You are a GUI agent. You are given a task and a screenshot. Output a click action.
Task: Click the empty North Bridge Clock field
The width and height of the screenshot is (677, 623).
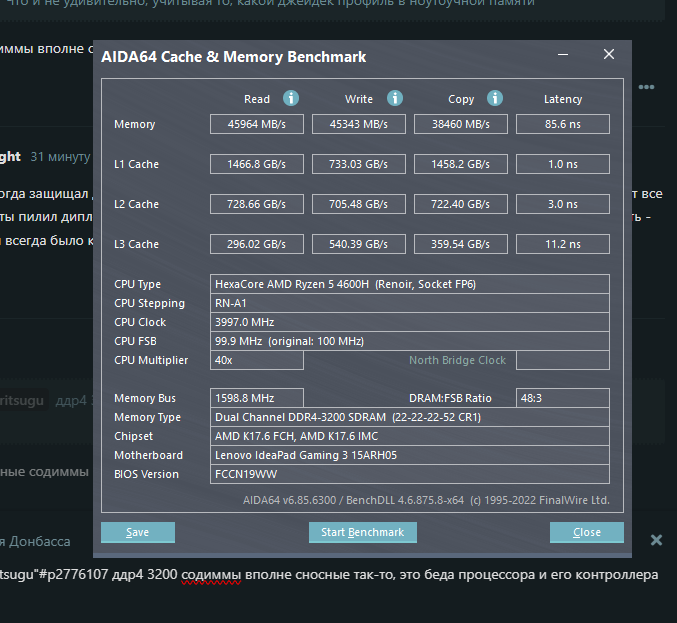[x=563, y=360]
